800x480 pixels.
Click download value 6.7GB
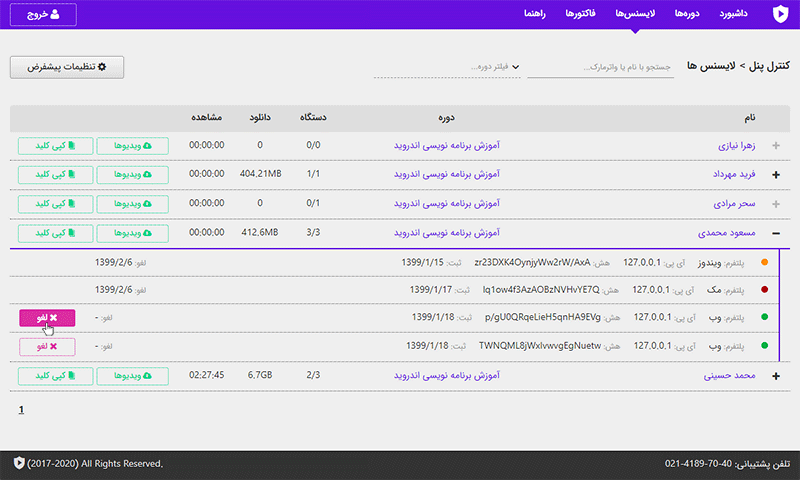[x=260, y=375]
